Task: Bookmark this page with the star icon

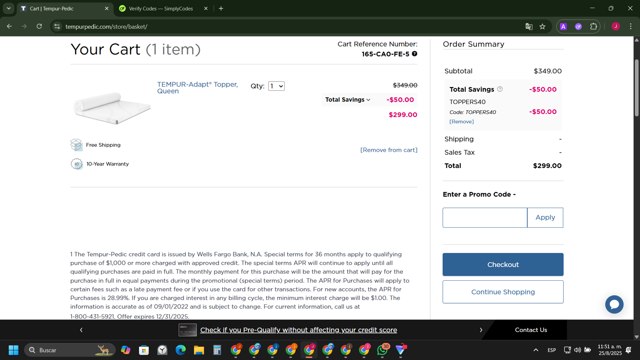Action: click(542, 27)
